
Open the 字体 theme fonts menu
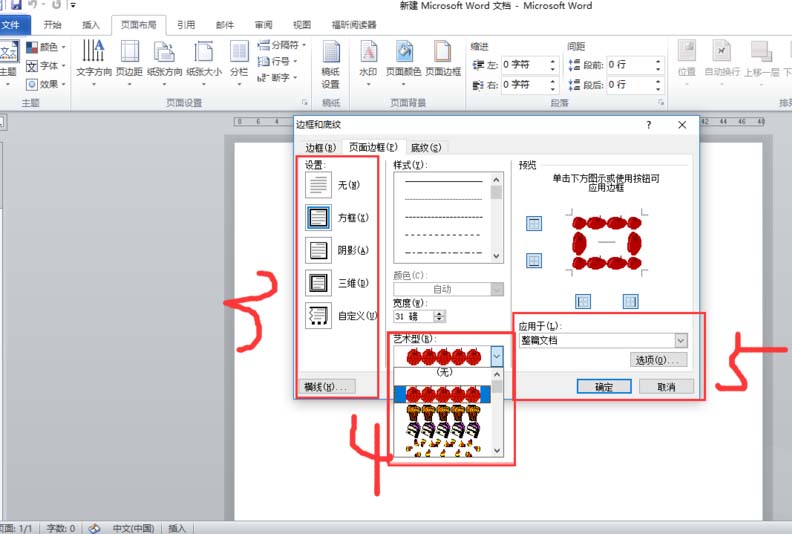click(x=46, y=66)
